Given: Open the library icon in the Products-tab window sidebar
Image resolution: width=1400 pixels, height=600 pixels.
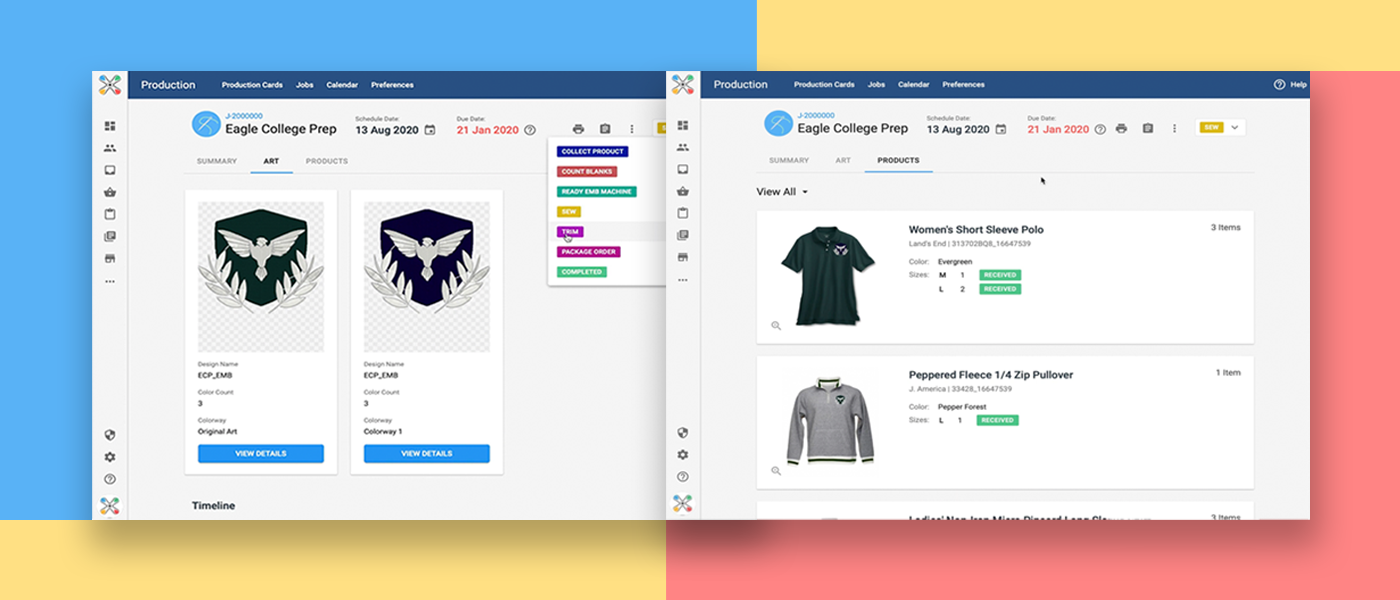Looking at the screenshot, I should [x=683, y=235].
